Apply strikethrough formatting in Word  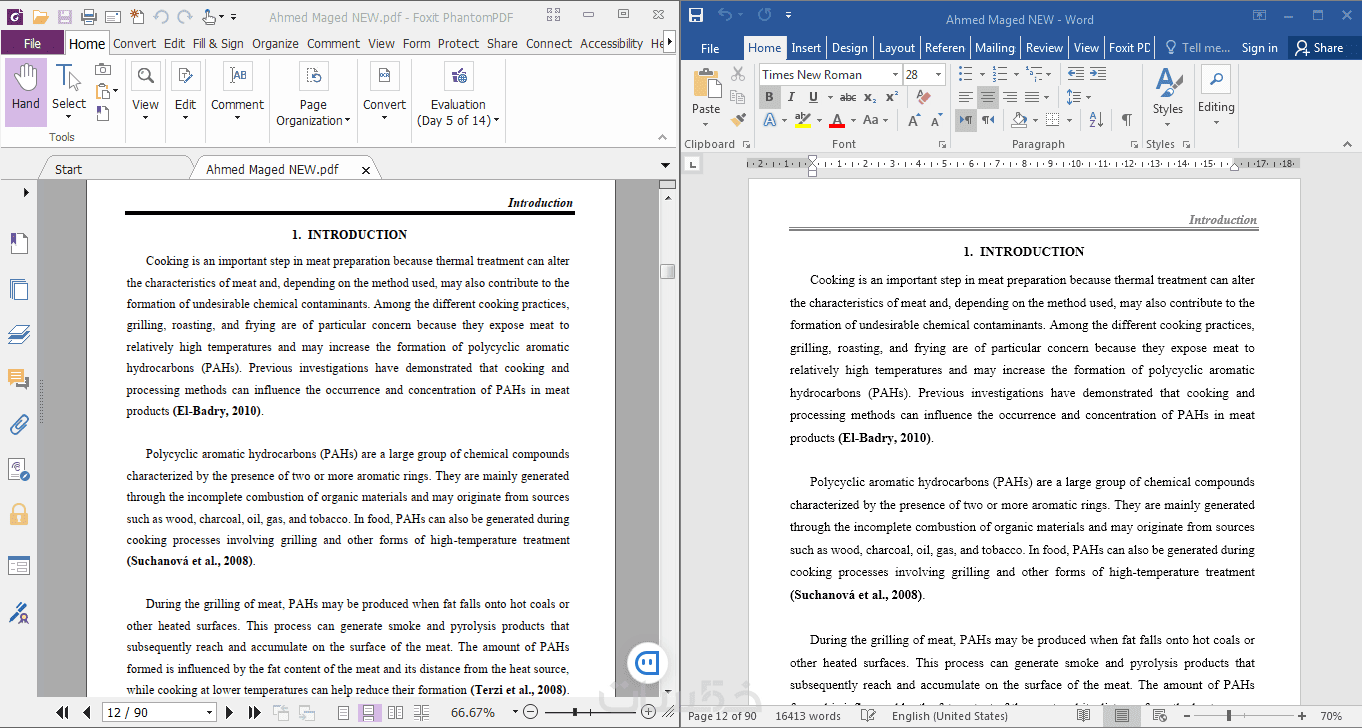click(x=848, y=97)
